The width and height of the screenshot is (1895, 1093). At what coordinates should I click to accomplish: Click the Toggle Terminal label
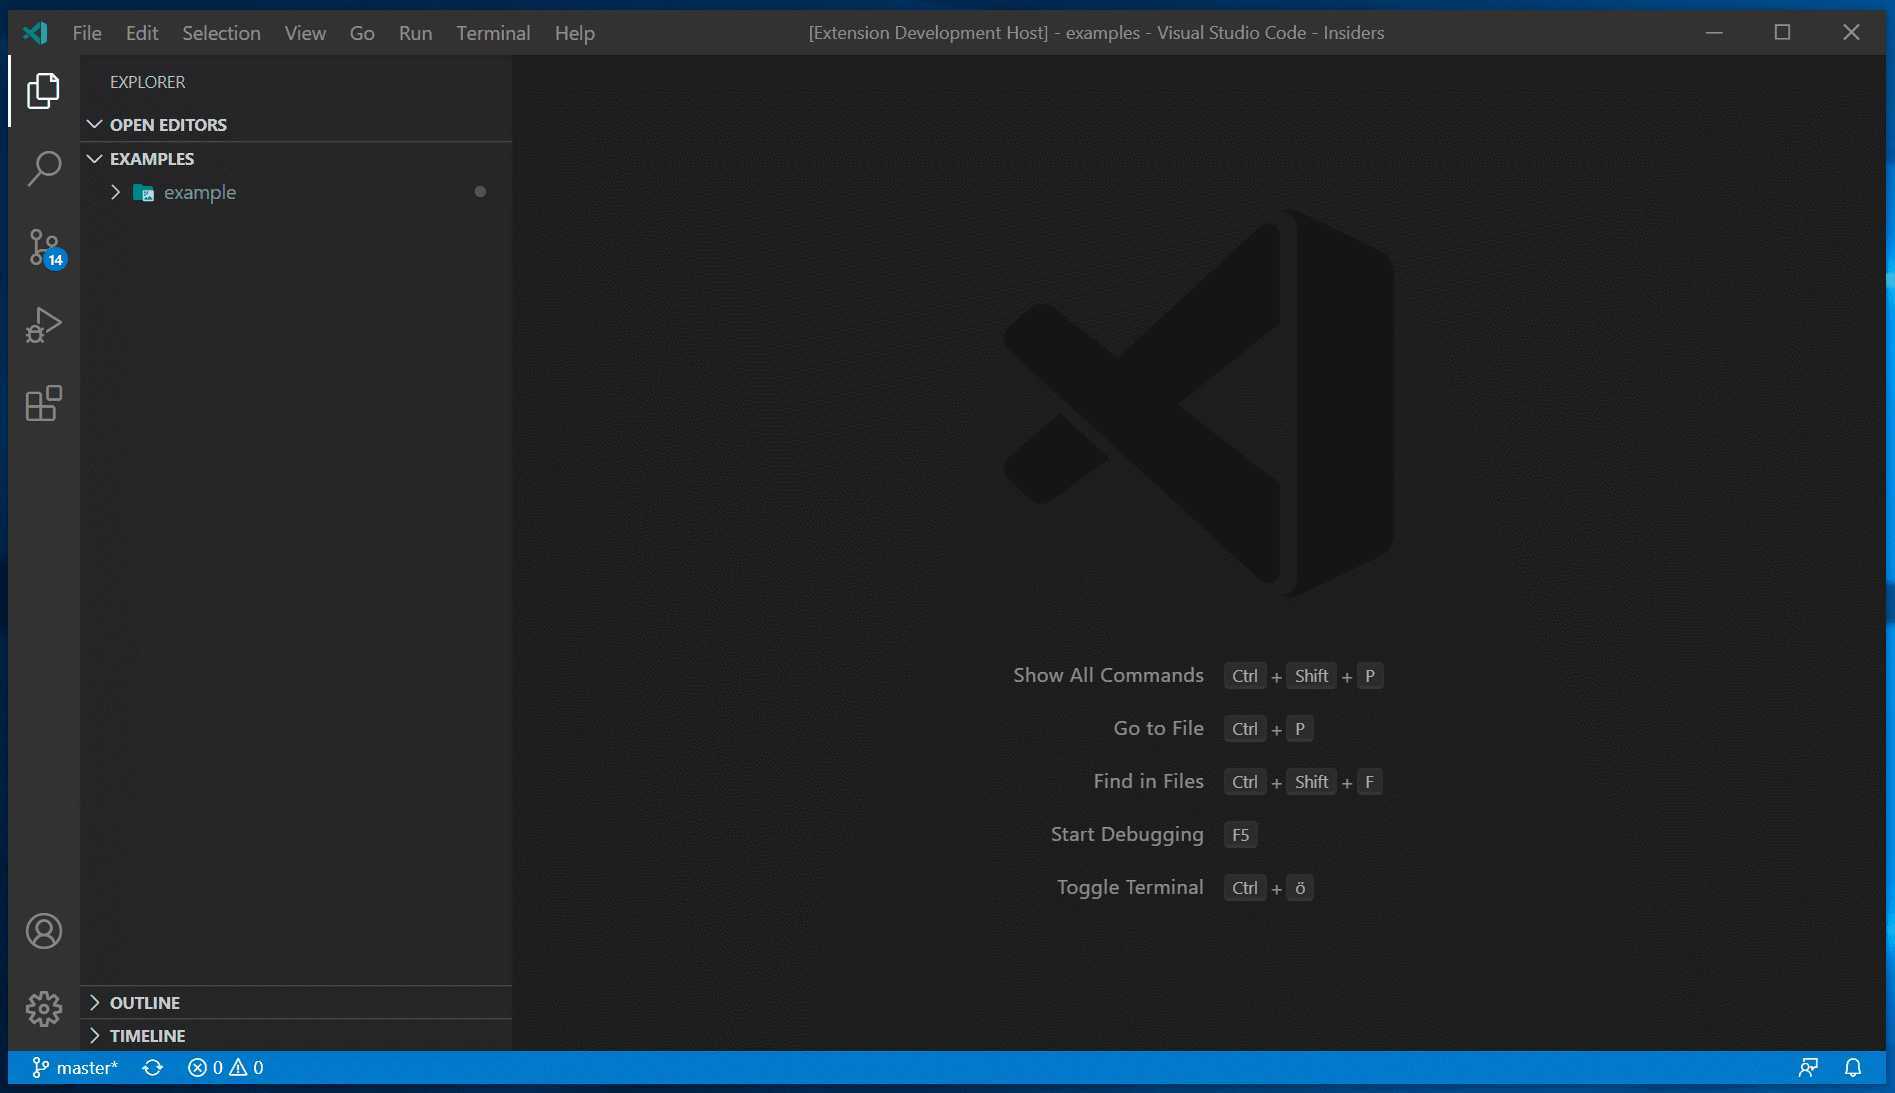(1130, 887)
